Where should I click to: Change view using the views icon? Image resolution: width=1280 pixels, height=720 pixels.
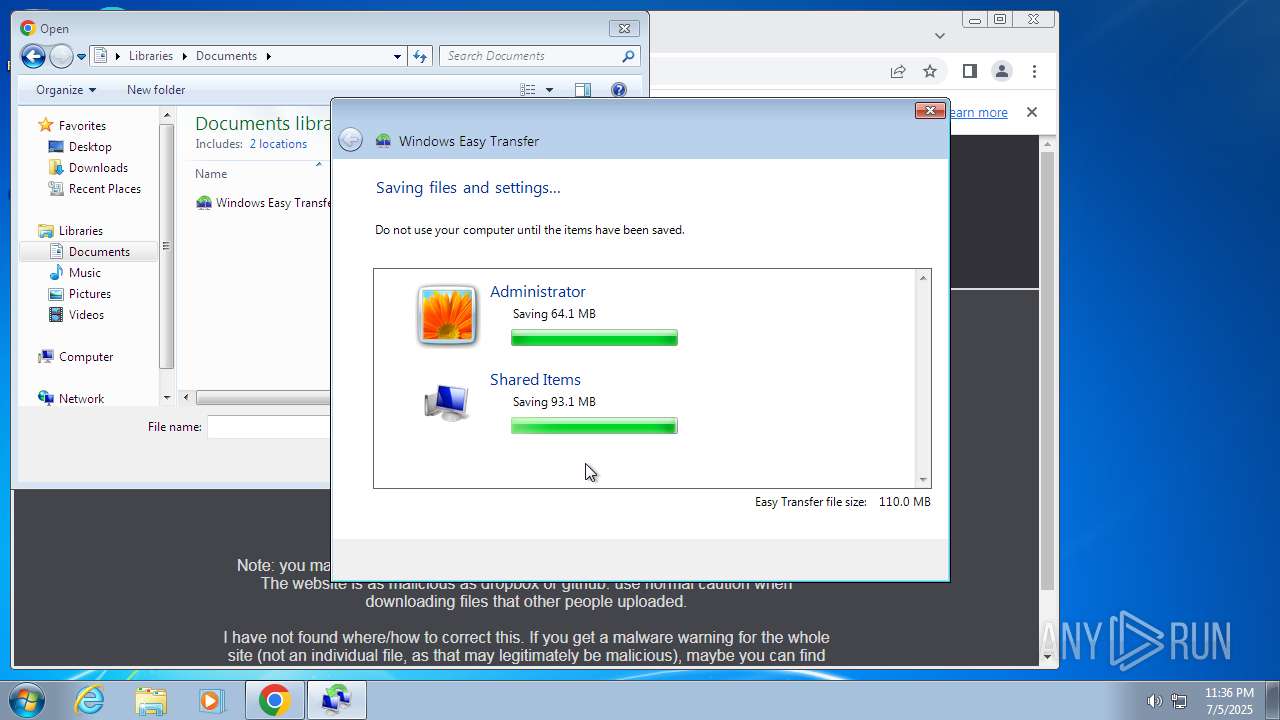click(x=528, y=90)
